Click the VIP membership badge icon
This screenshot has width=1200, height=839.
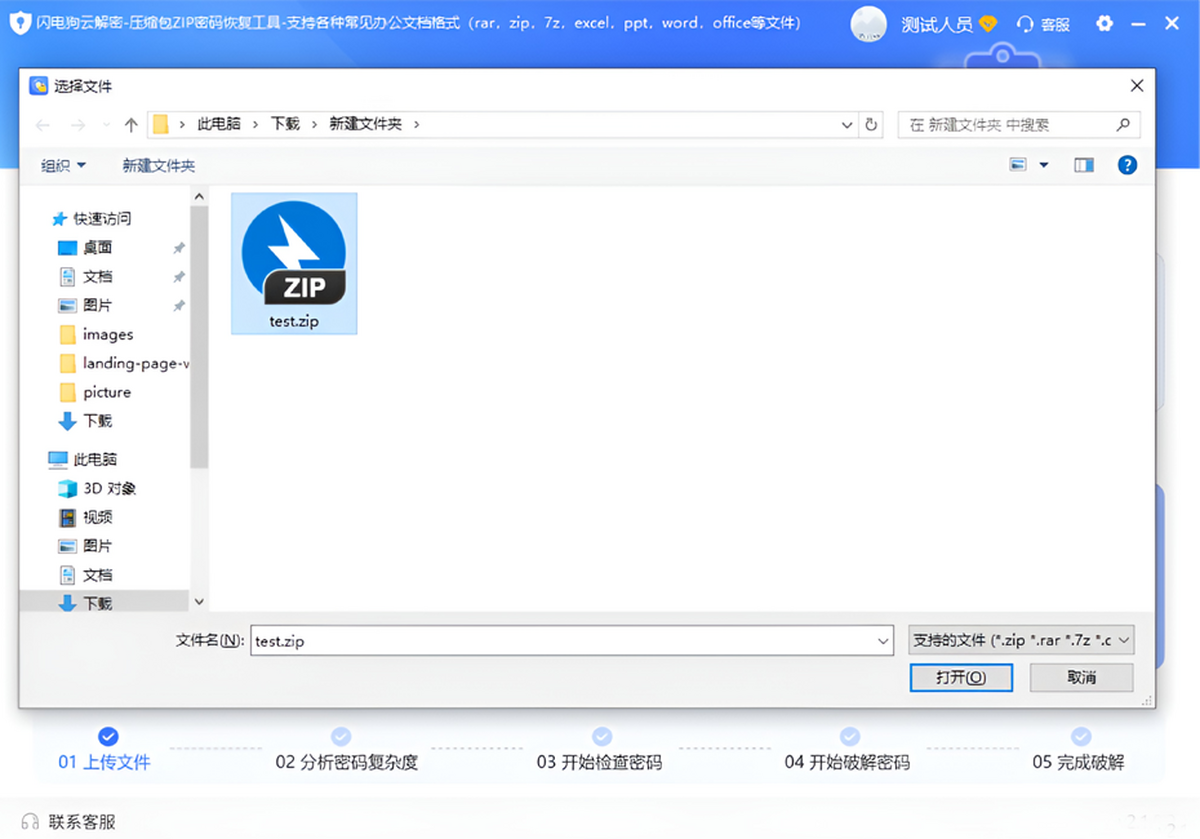pyautogui.click(x=988, y=23)
